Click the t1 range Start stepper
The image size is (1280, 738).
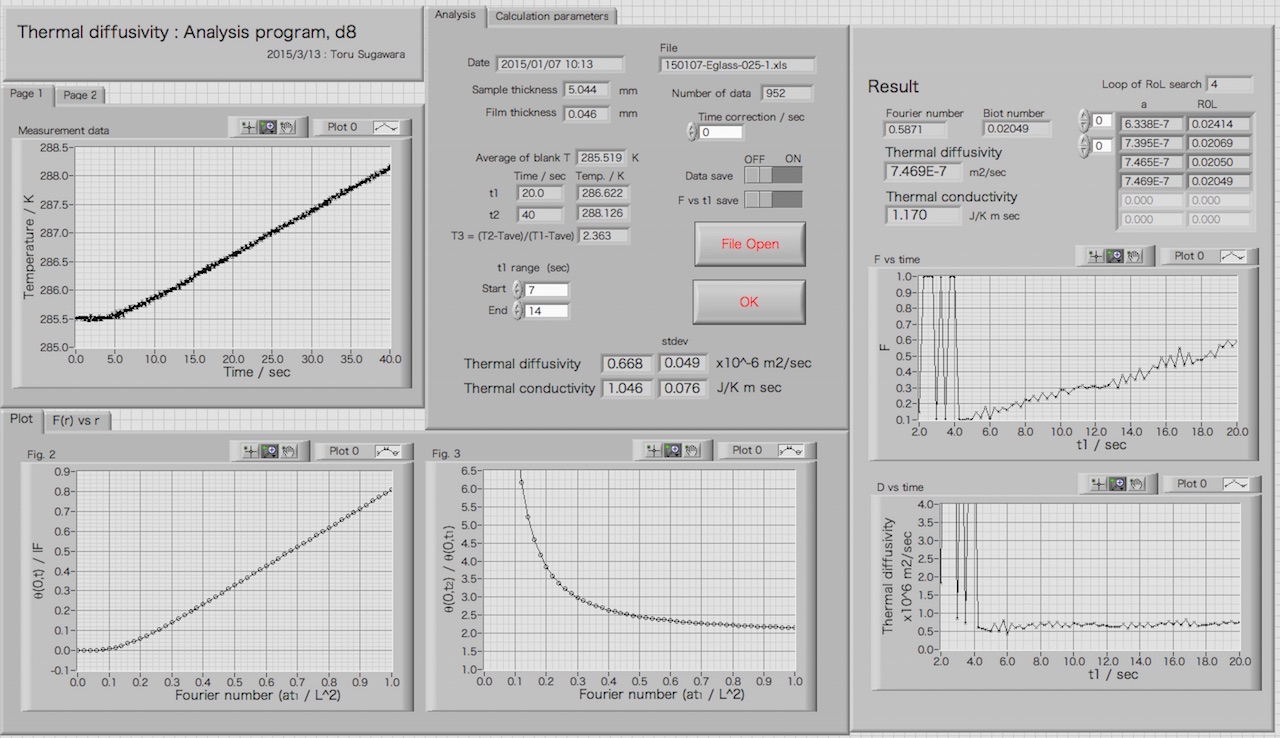coord(517,289)
